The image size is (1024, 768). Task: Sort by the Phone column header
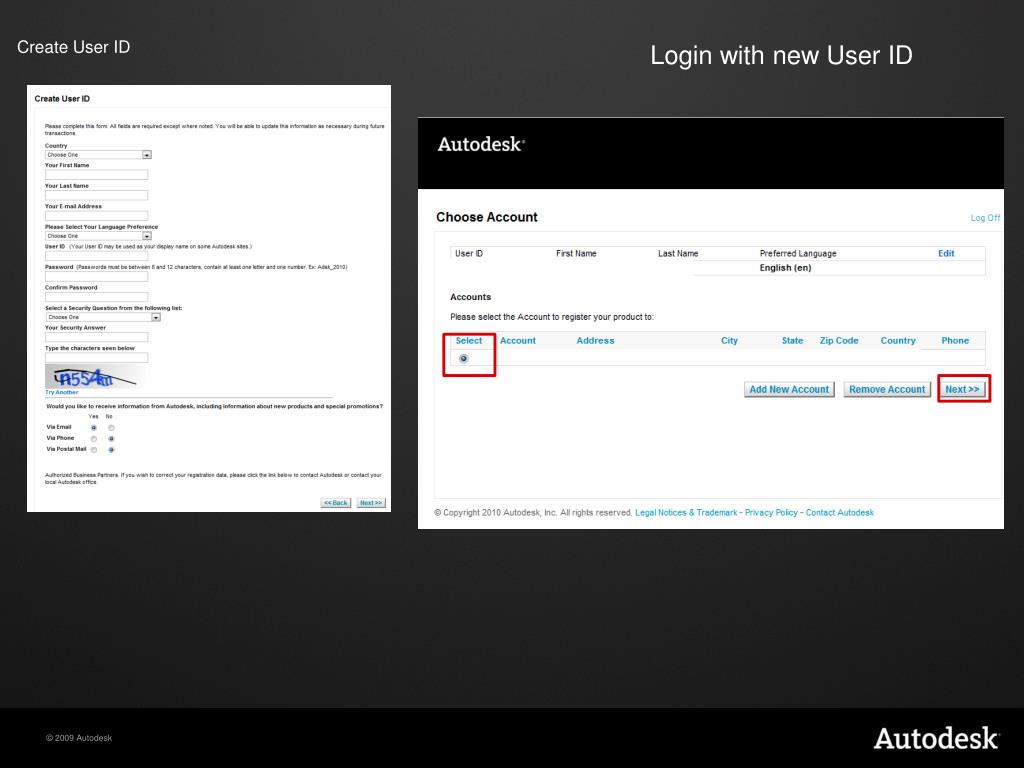pos(955,341)
